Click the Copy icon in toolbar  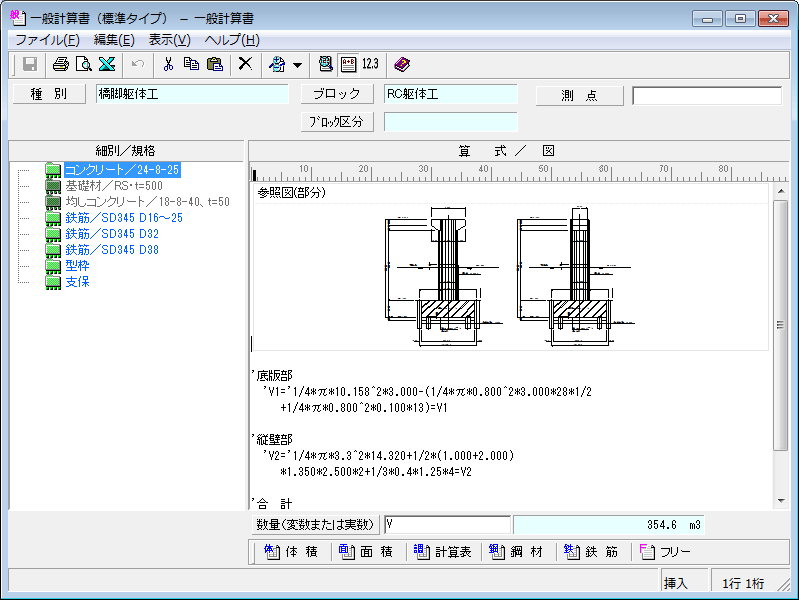191,64
